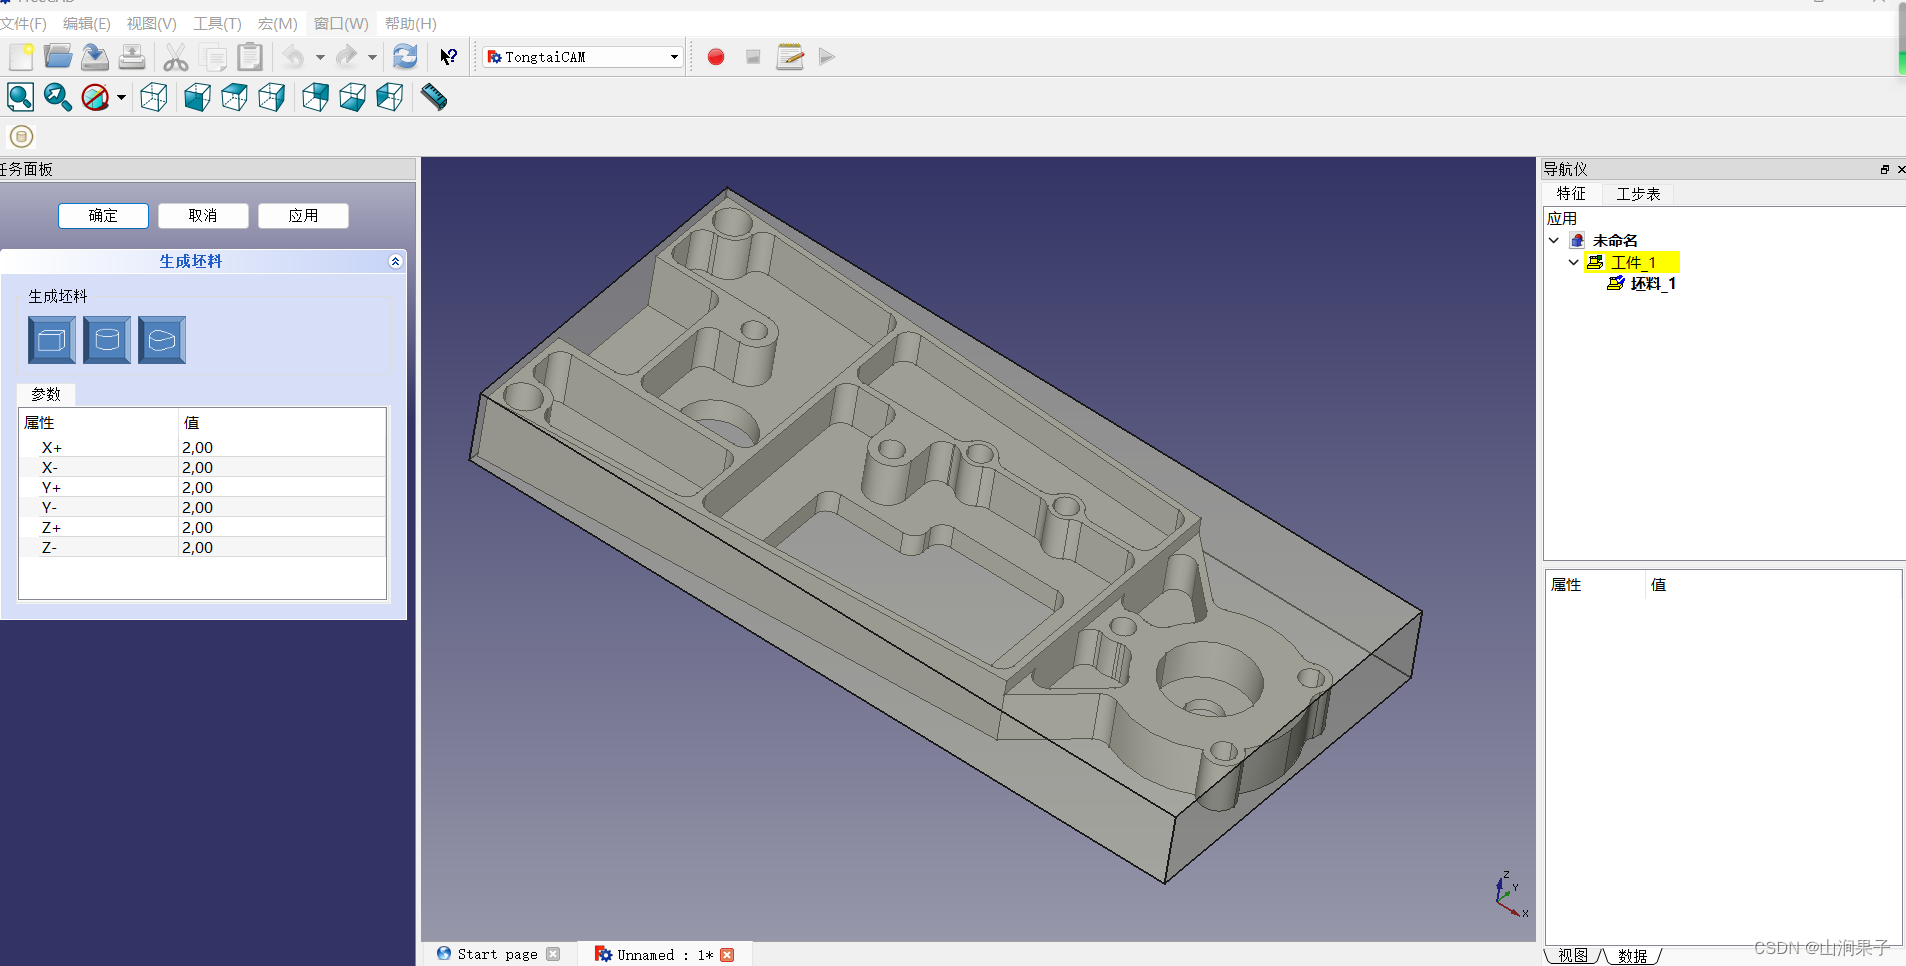Stop macro recording square icon

point(753,57)
